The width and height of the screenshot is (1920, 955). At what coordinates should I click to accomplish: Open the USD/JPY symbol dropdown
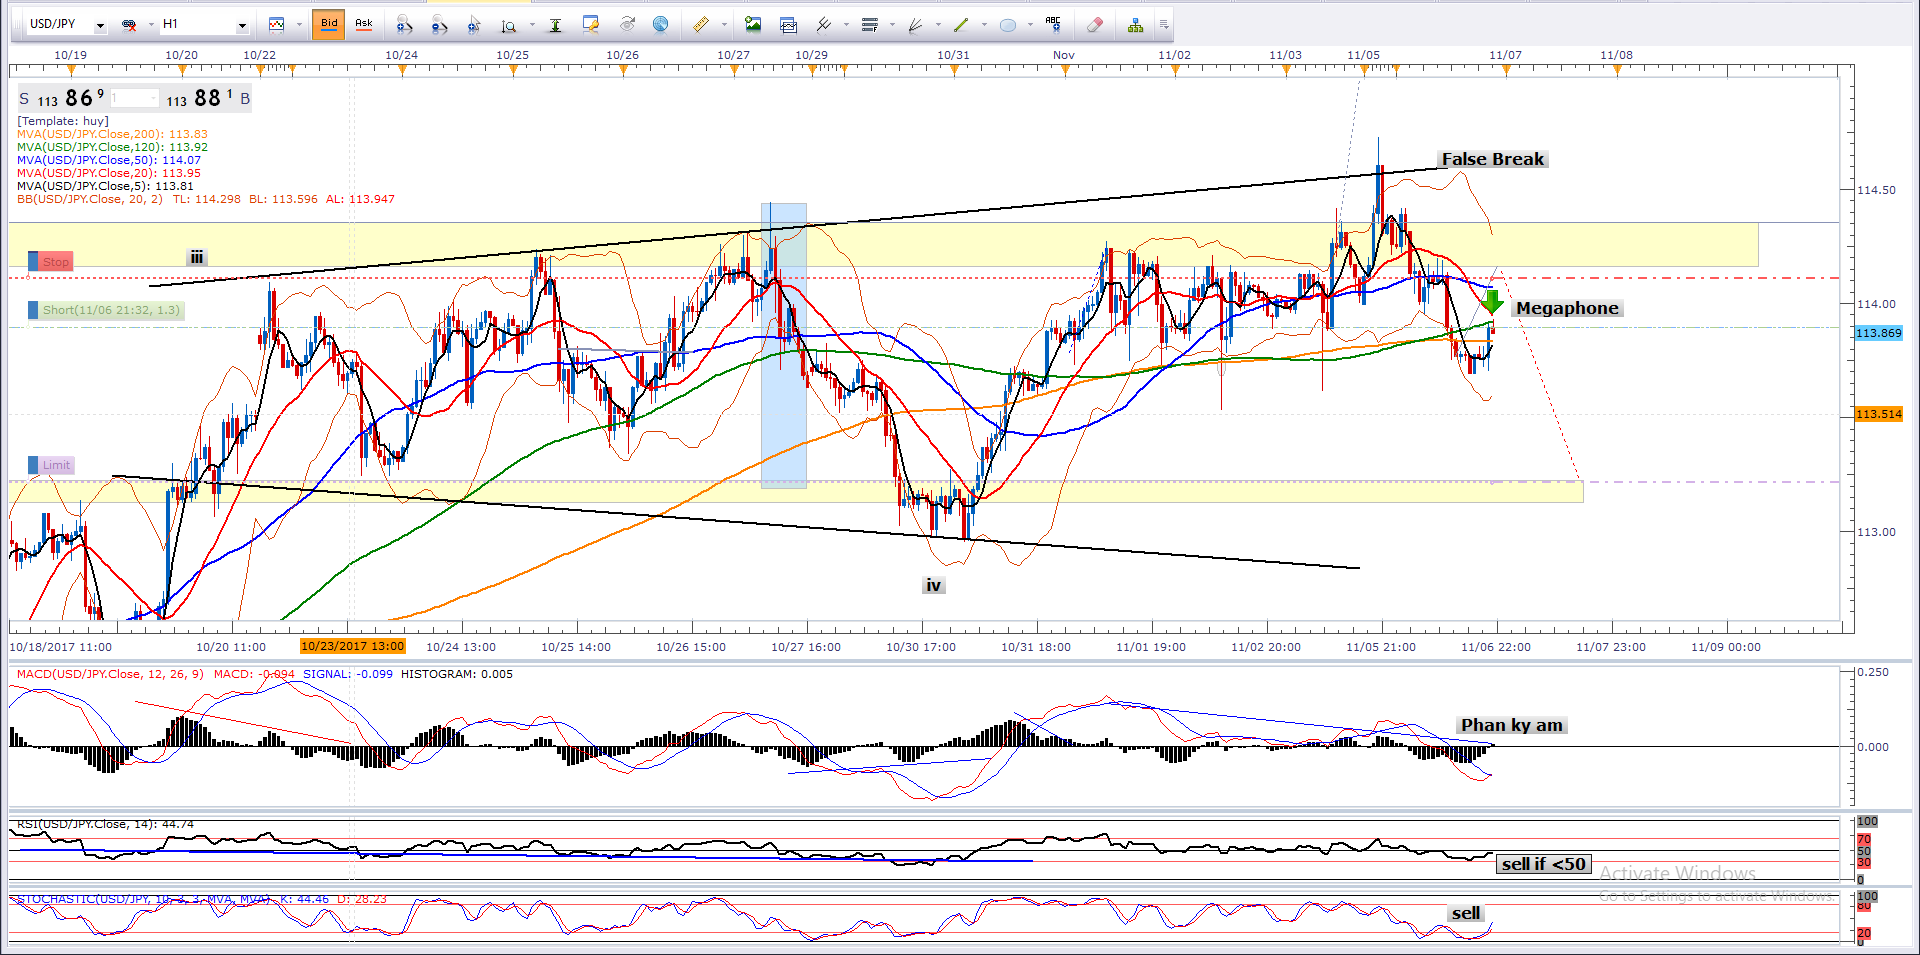(100, 25)
